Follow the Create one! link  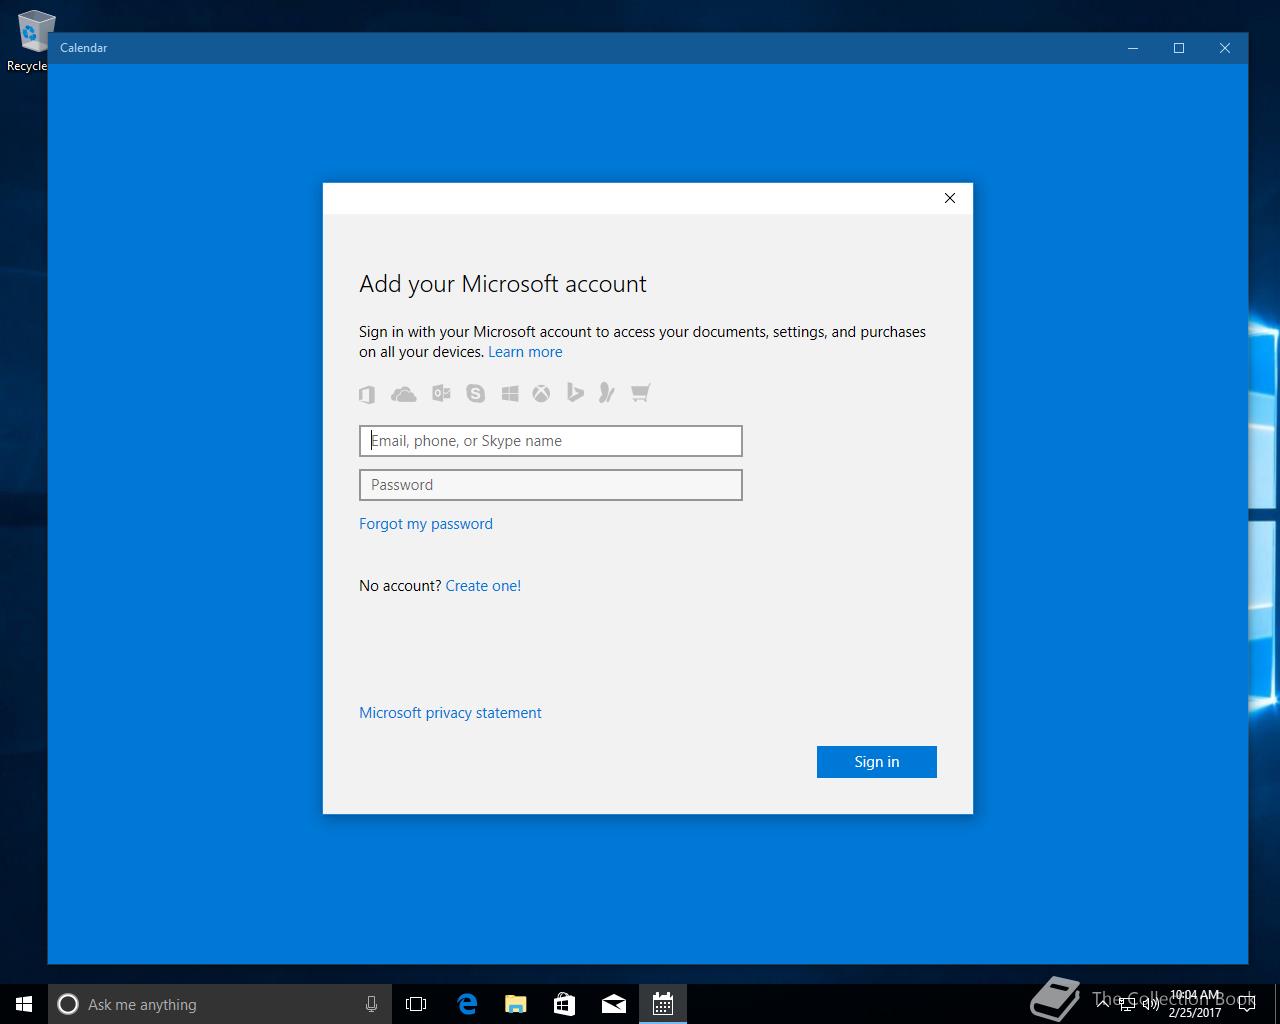tap(483, 586)
